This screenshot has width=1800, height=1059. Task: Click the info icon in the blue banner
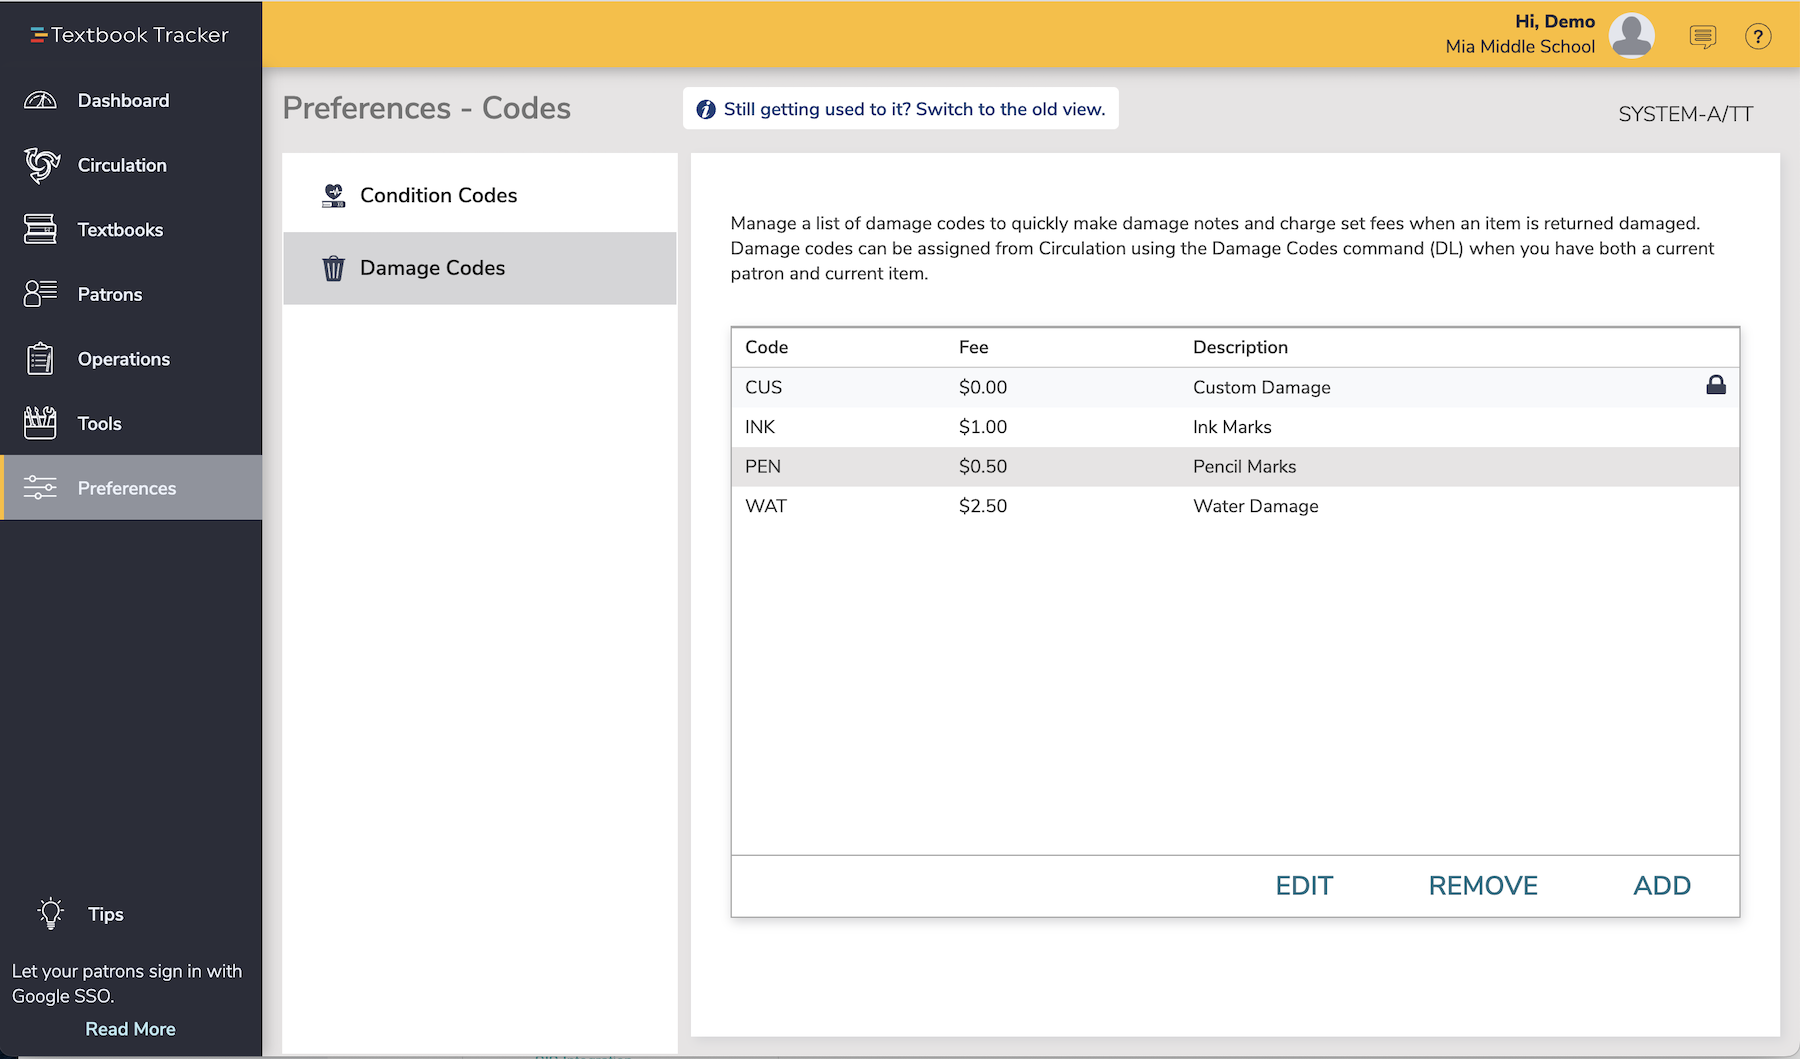click(x=707, y=108)
